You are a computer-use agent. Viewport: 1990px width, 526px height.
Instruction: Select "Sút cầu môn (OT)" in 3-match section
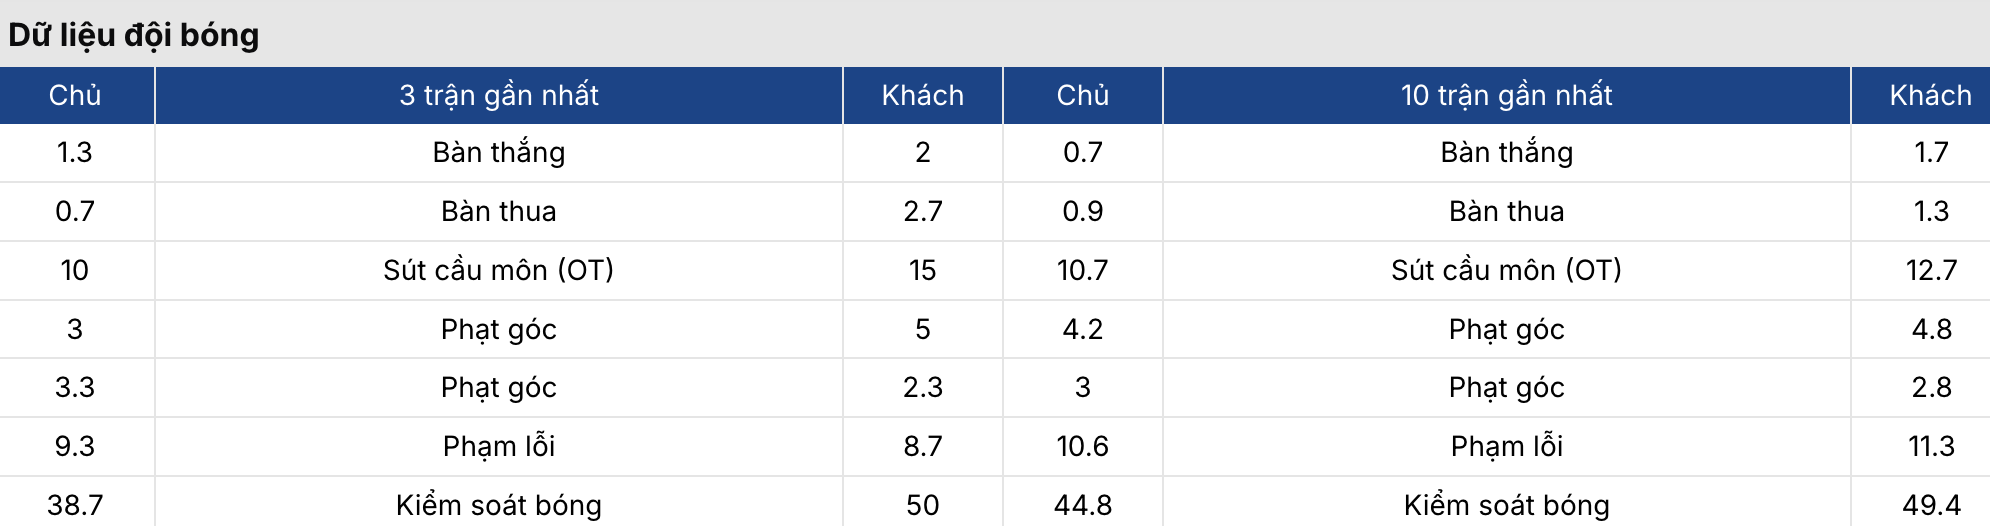coord(498,270)
